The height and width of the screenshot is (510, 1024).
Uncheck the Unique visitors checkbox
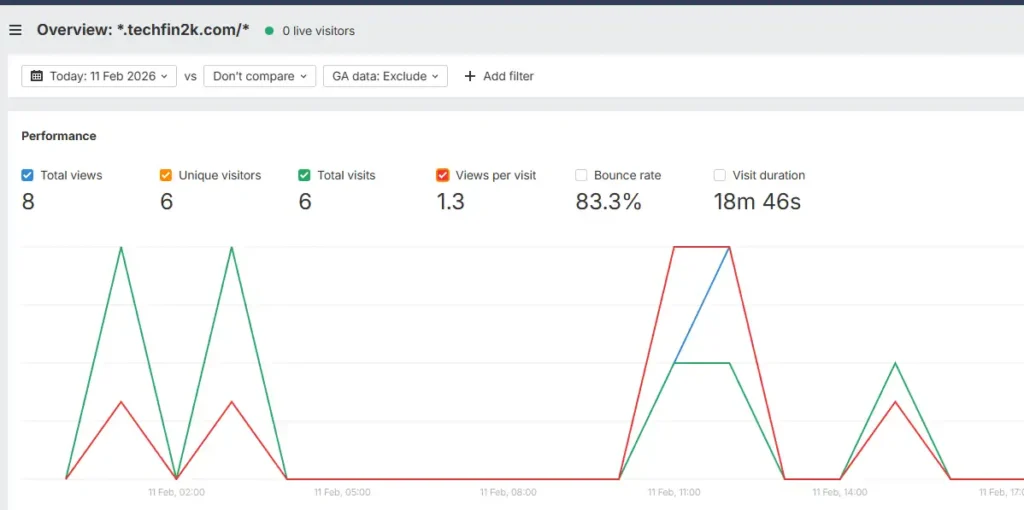pyautogui.click(x=166, y=175)
